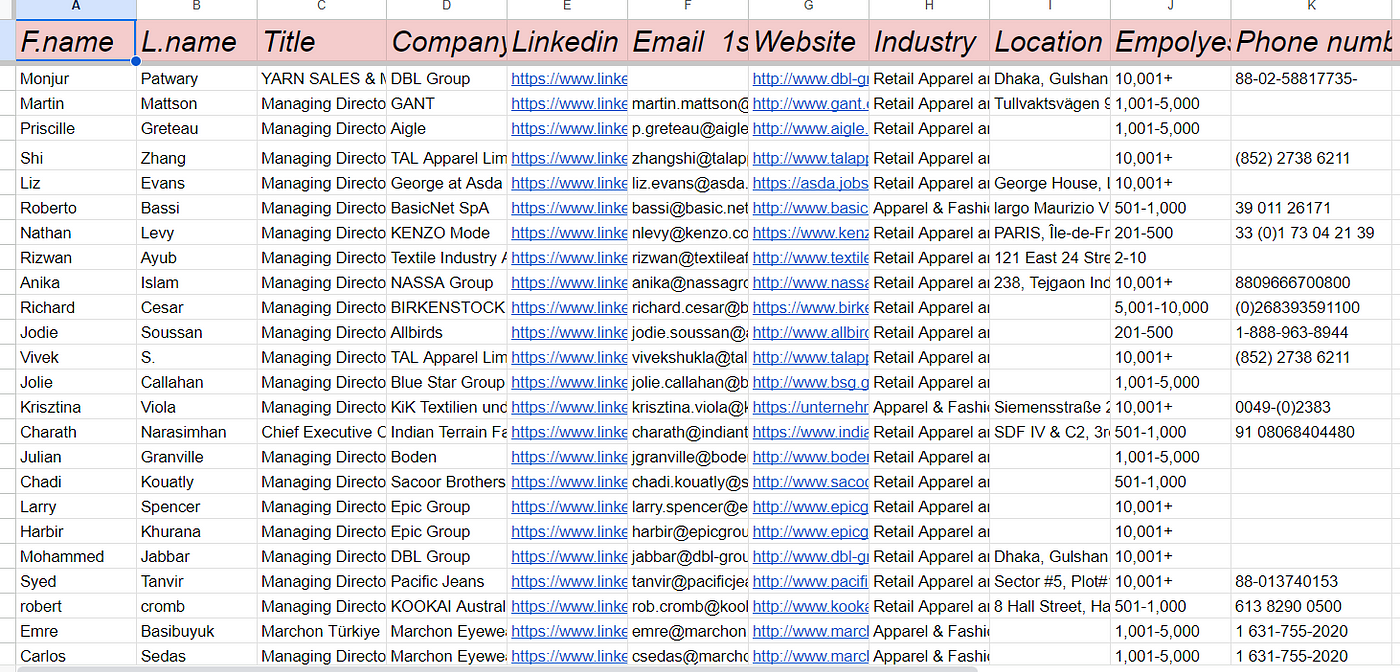Open the www.boden website link
1400x672 pixels.
tap(811, 457)
